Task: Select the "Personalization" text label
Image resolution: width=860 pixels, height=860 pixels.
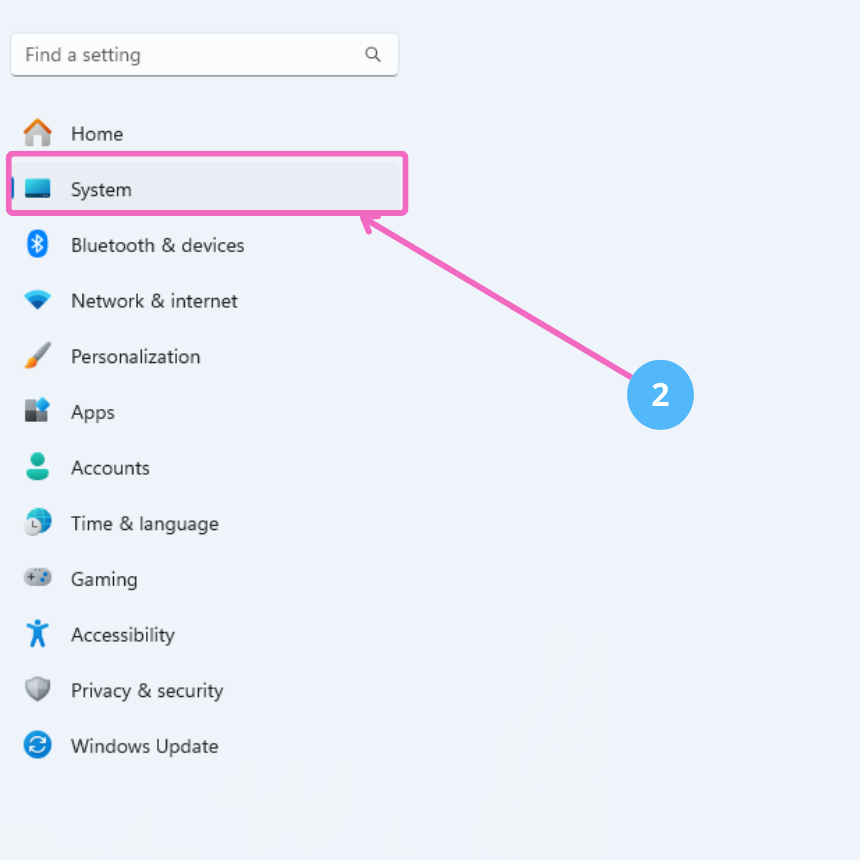Action: click(135, 357)
